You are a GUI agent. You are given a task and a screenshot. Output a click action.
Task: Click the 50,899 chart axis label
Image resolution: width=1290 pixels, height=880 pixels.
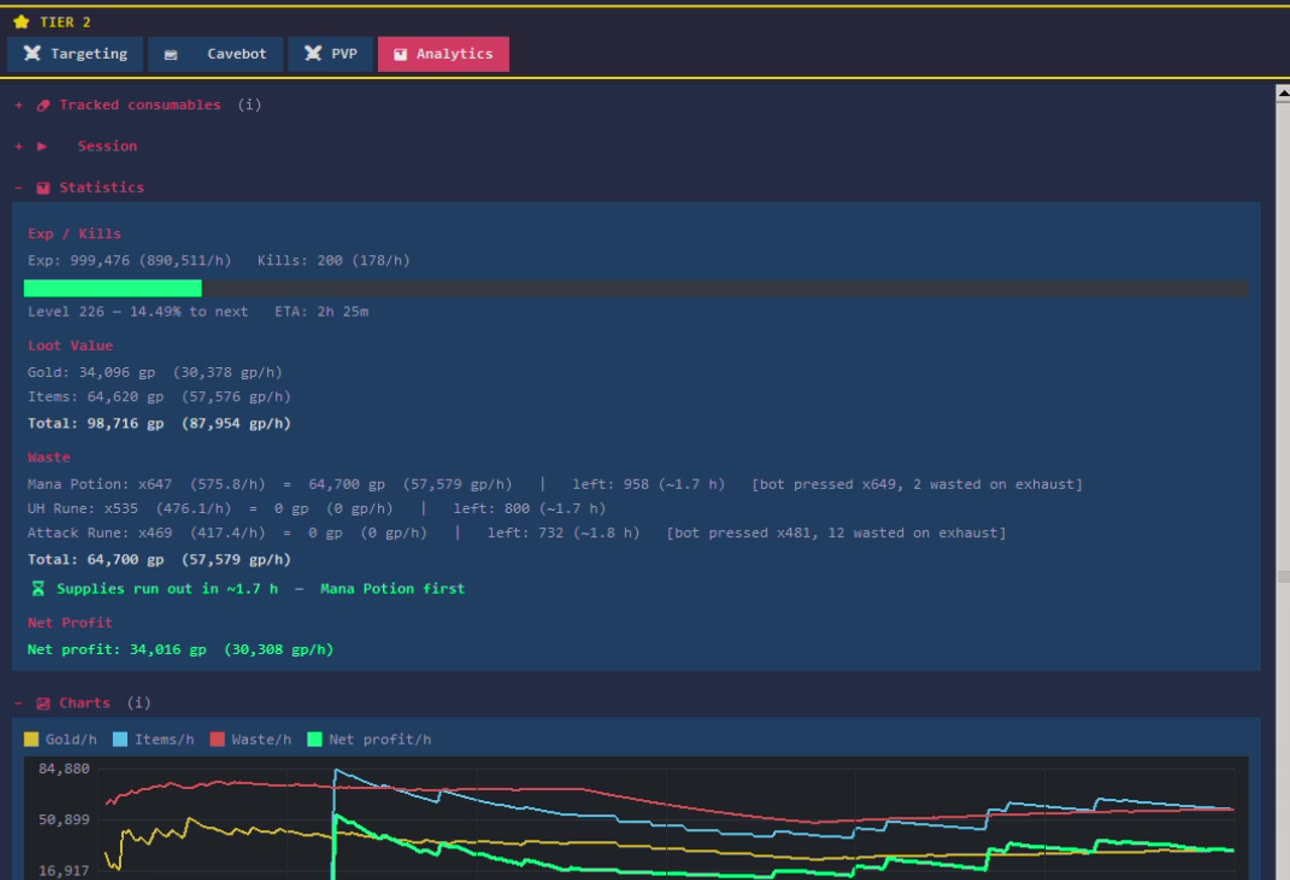pos(64,820)
